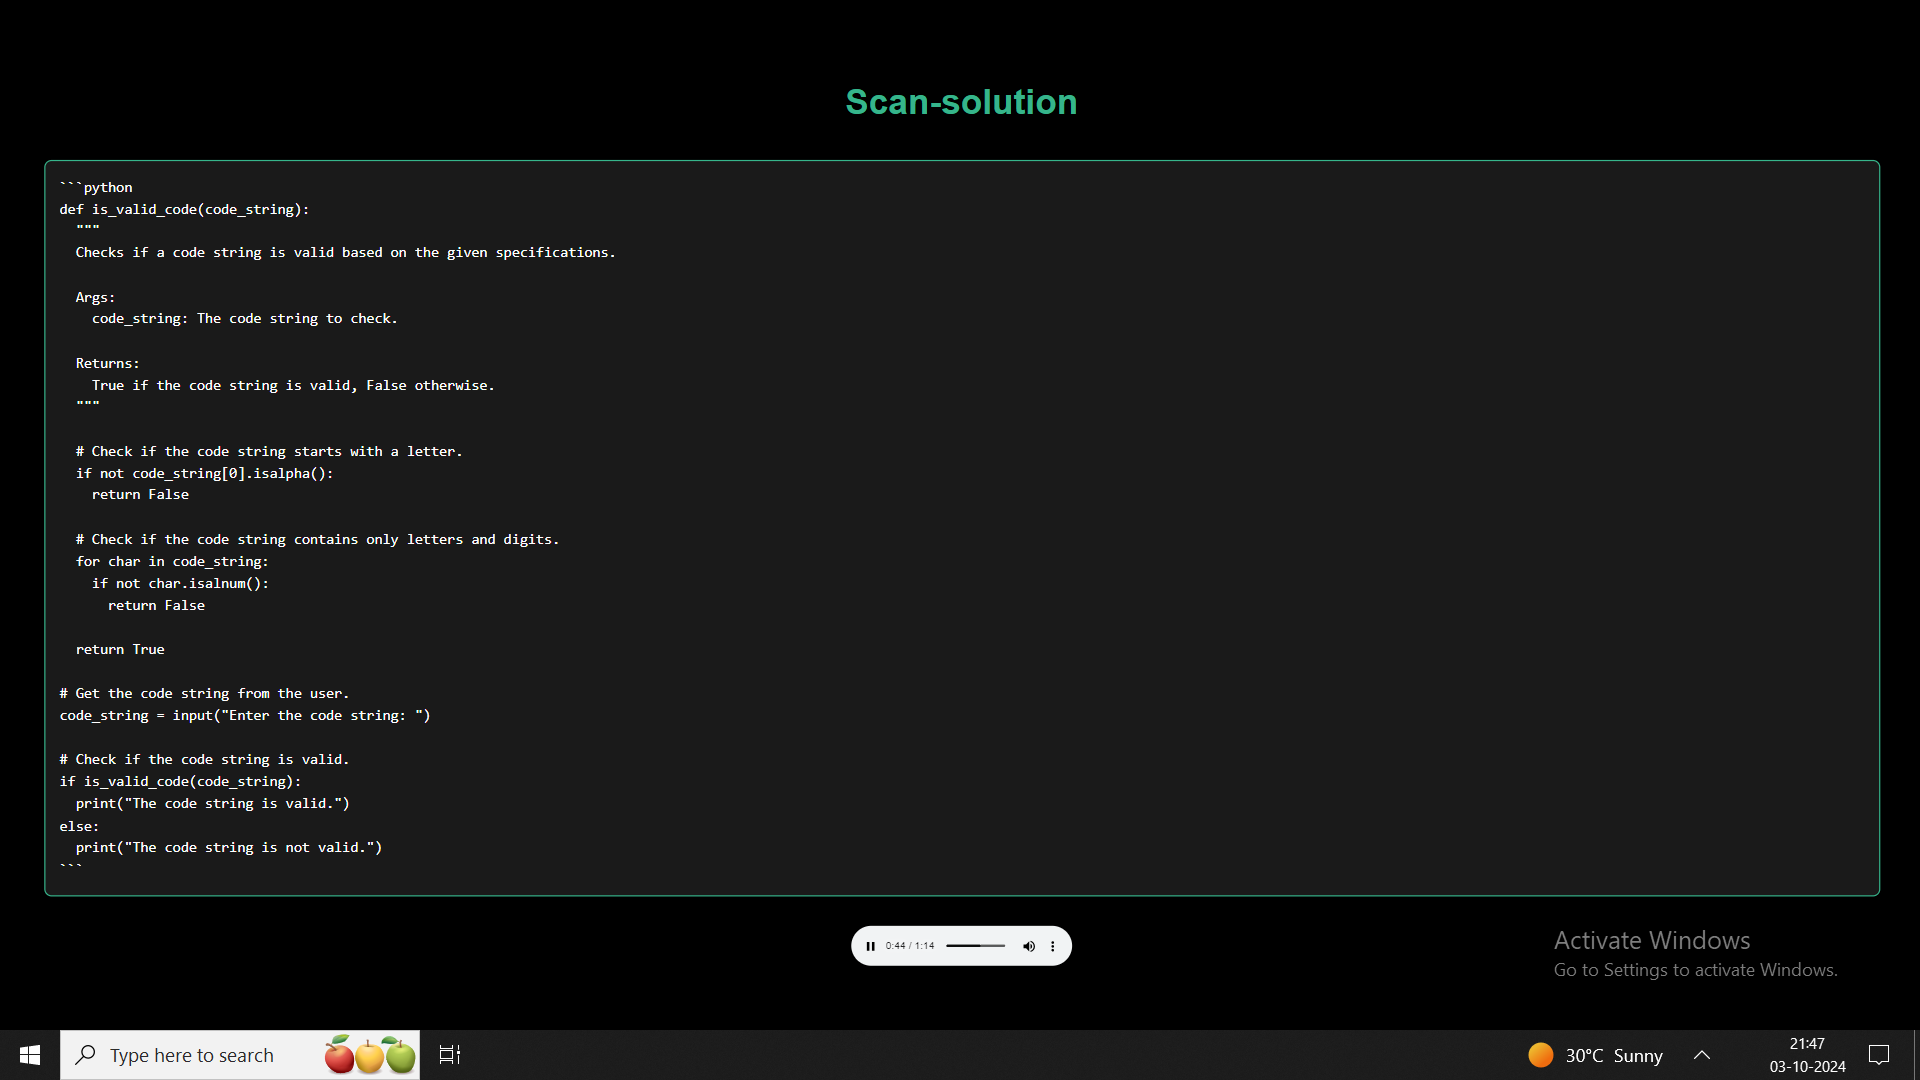Click Show desktop strip at taskbar end

coord(1915,1055)
